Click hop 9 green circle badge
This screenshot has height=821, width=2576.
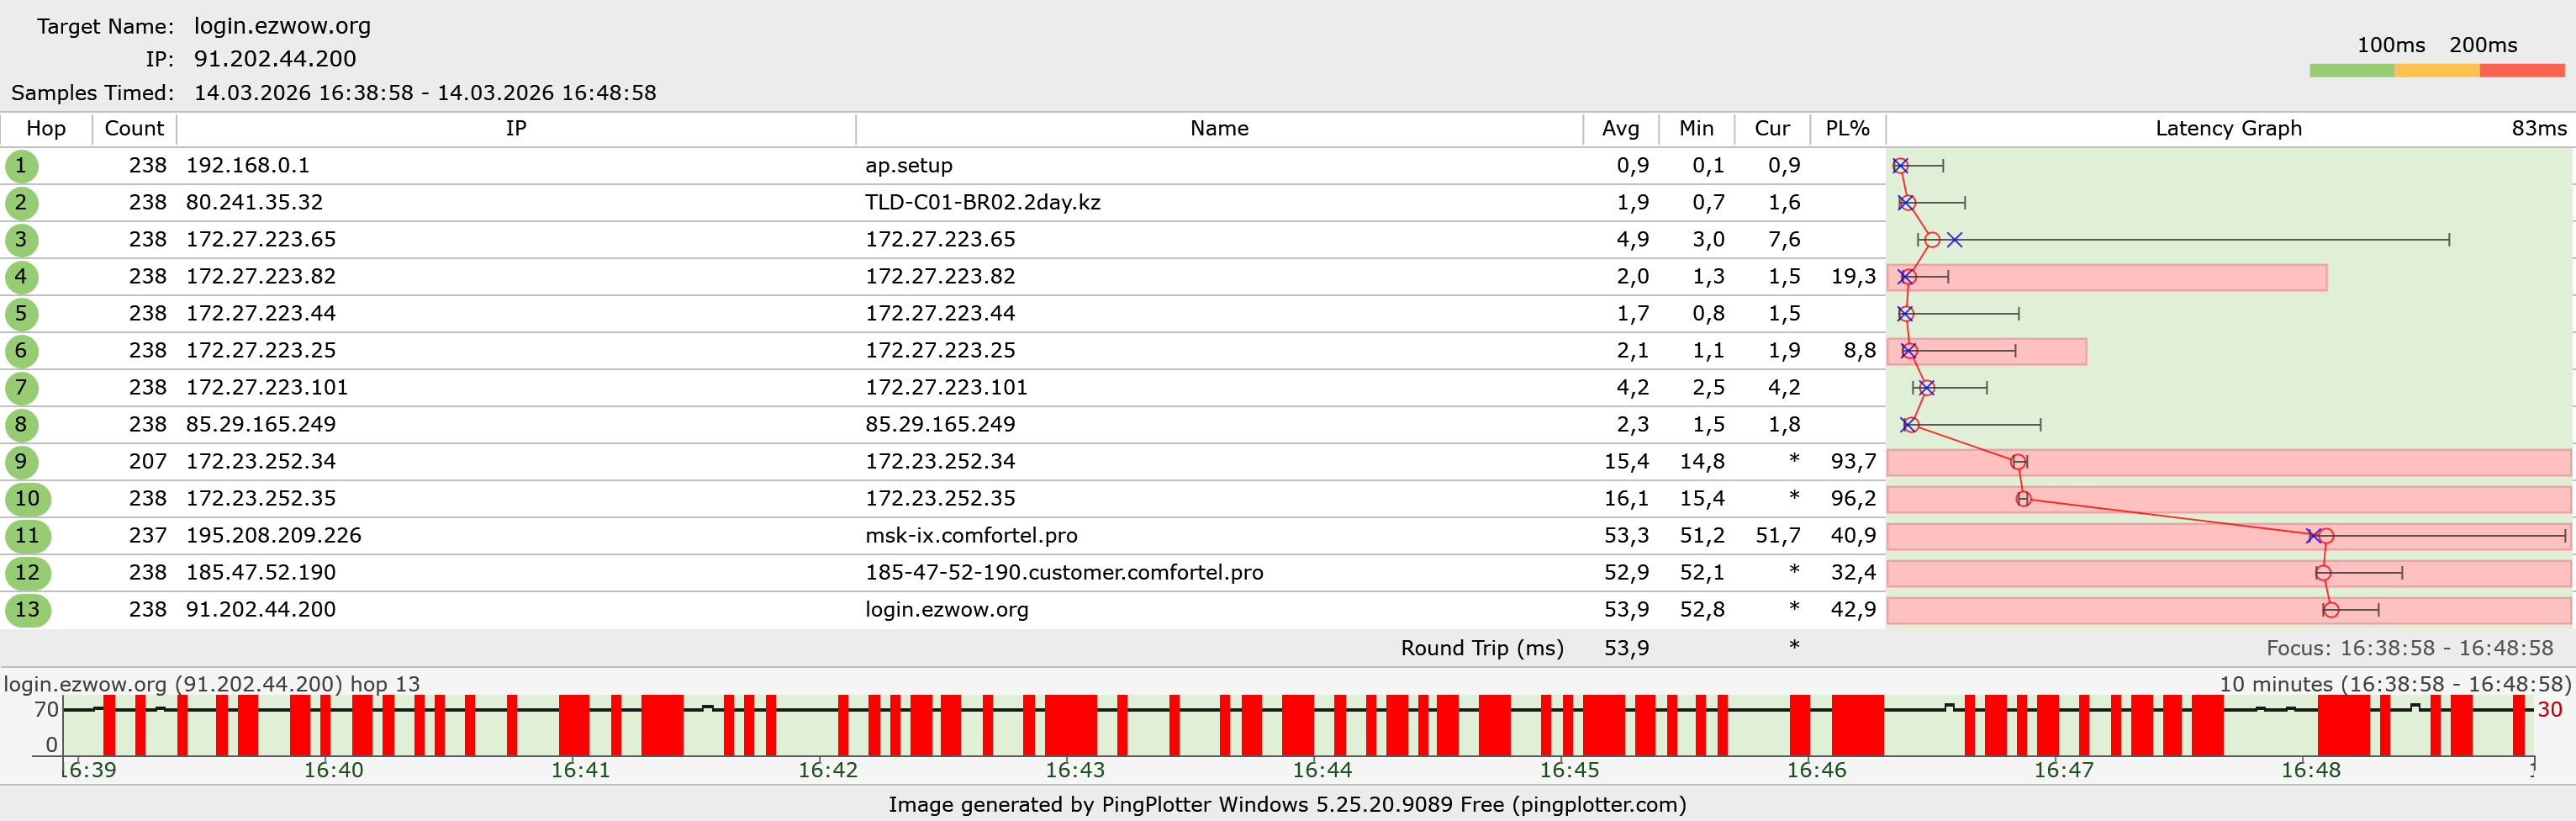coord(21,462)
